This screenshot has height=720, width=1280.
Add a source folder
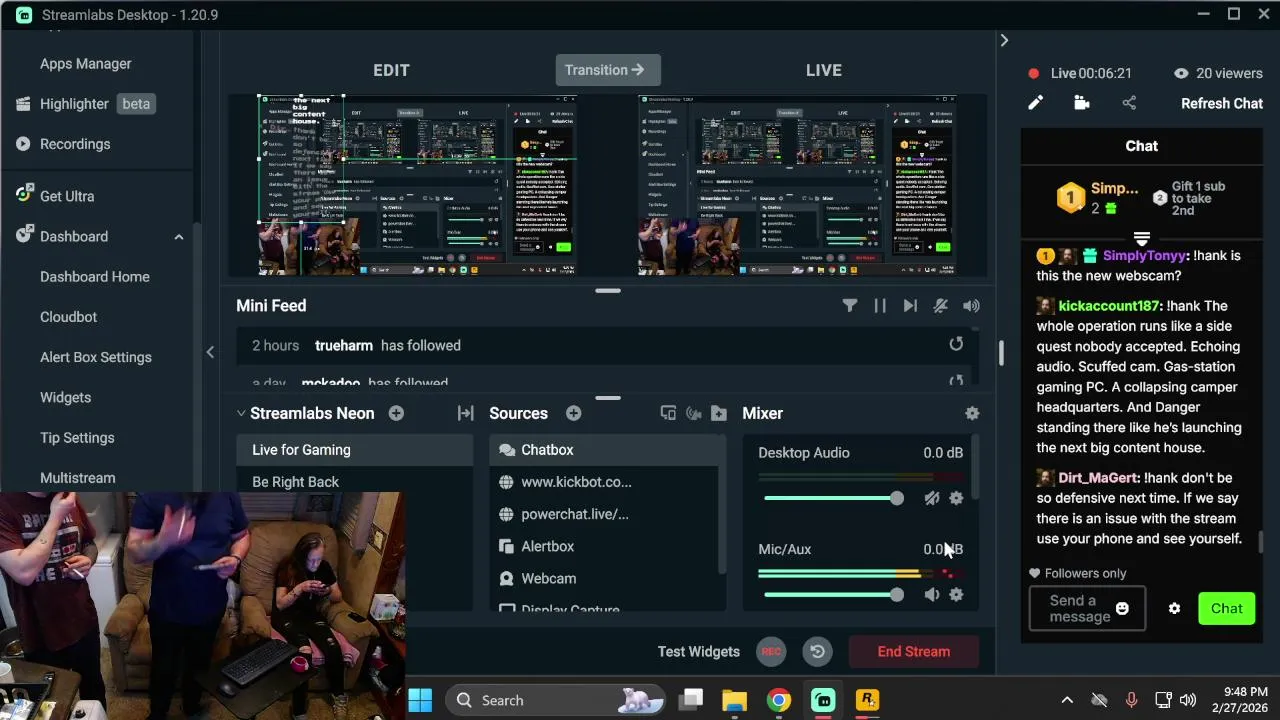[x=718, y=413]
